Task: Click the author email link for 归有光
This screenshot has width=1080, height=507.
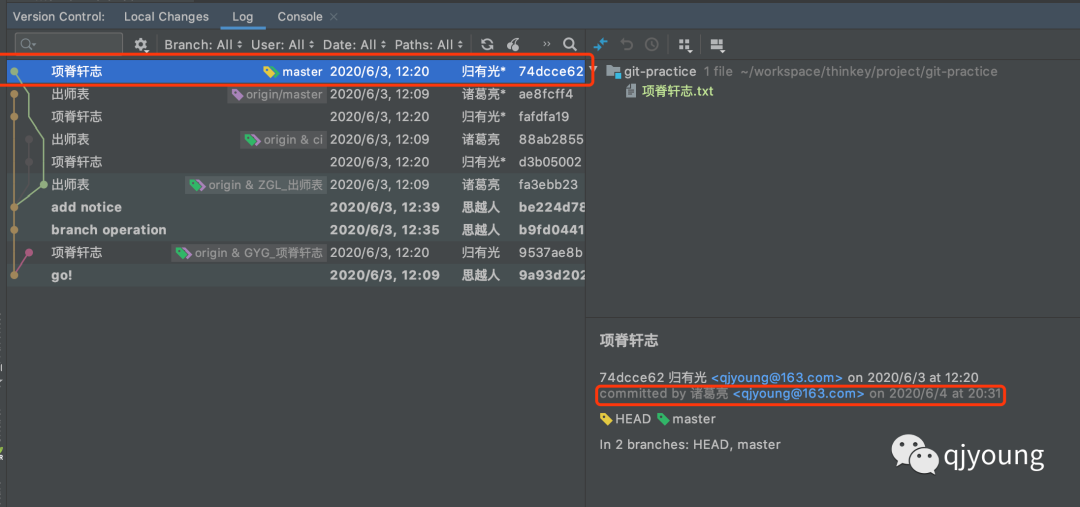Action: tap(776, 377)
